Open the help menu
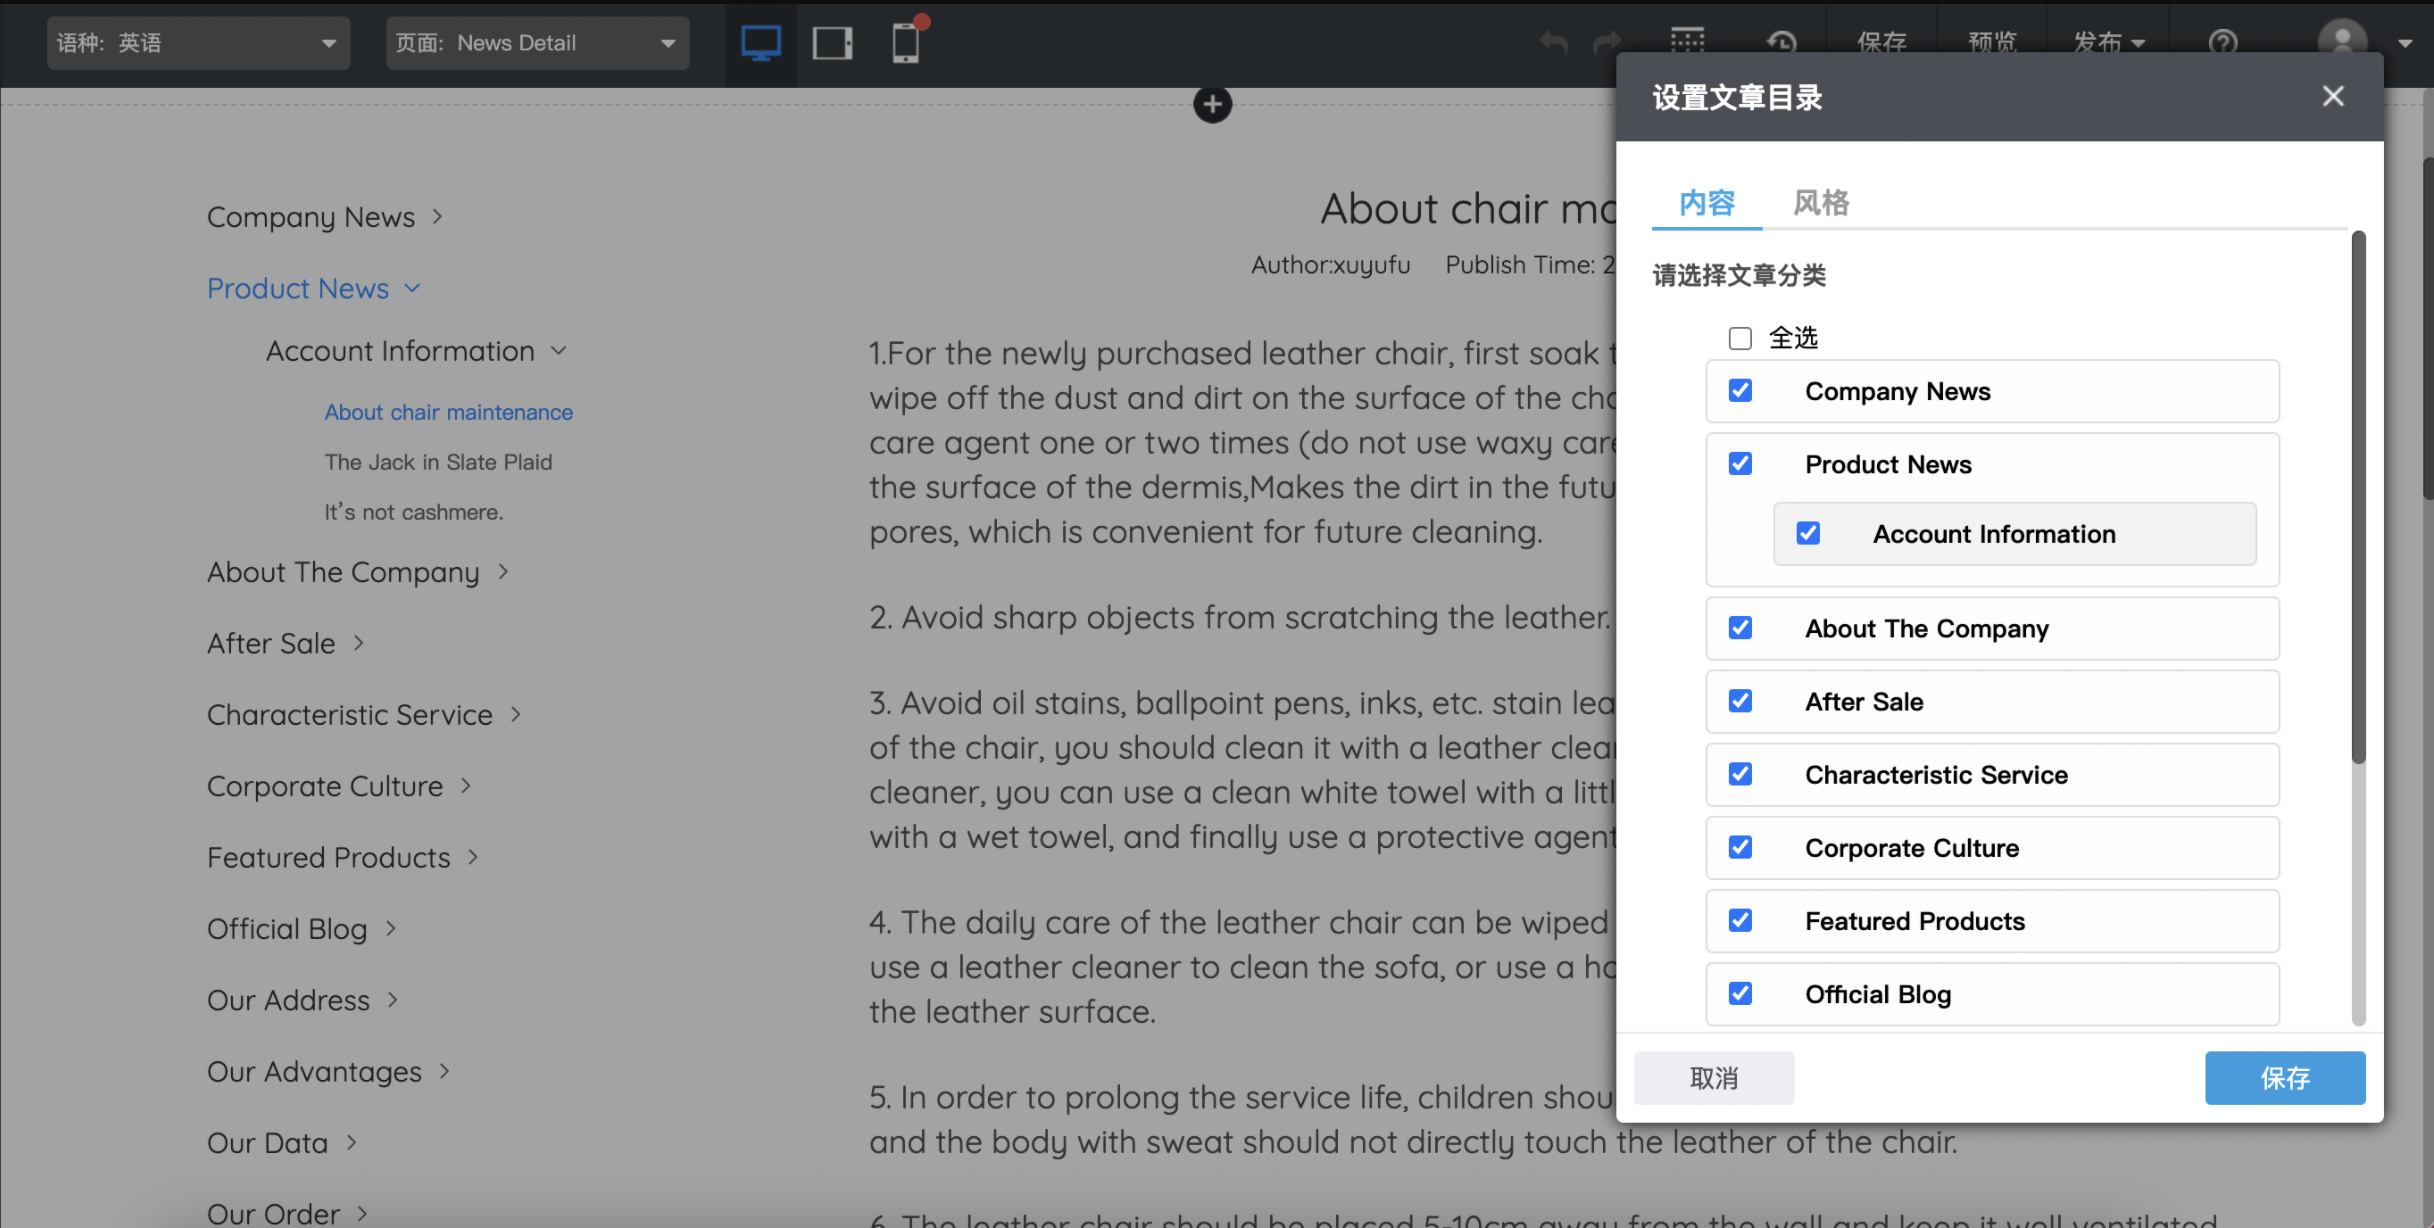 (x=2222, y=43)
